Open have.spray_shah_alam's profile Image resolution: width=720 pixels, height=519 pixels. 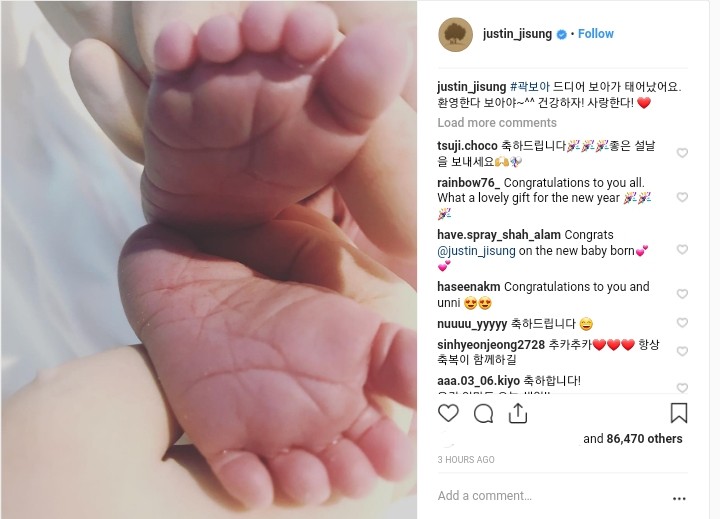coord(499,235)
